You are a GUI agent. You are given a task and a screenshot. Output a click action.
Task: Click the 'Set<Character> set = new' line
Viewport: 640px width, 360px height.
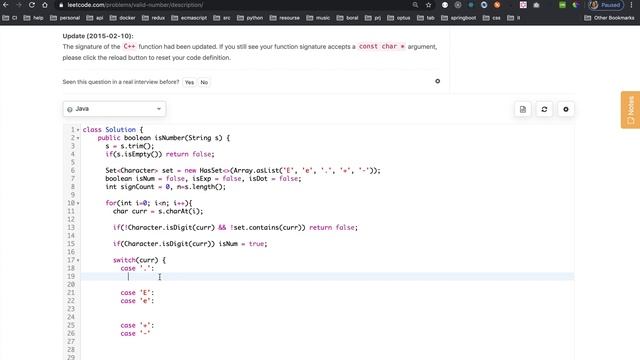coord(243,170)
